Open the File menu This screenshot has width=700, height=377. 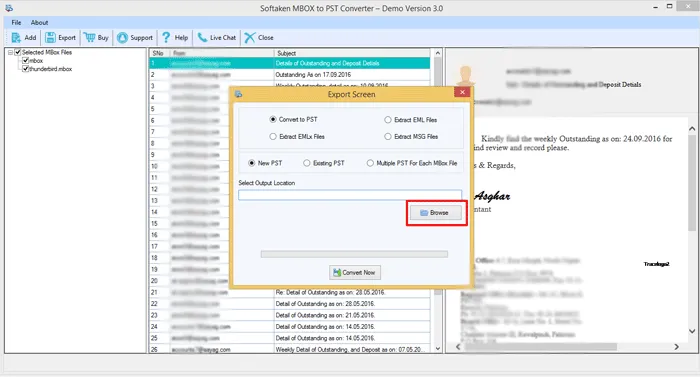16,22
